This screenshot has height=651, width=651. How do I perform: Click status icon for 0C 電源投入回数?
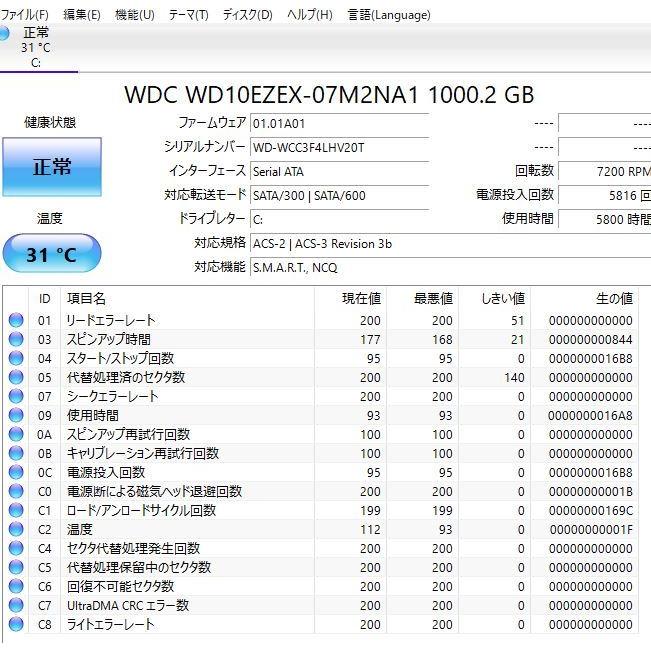coord(16,472)
